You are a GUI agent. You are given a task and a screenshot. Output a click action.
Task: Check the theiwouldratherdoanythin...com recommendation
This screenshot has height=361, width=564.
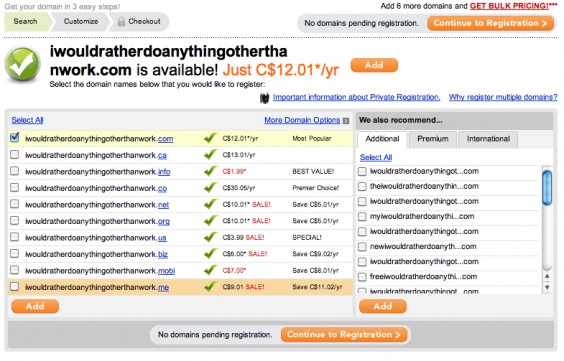362,187
